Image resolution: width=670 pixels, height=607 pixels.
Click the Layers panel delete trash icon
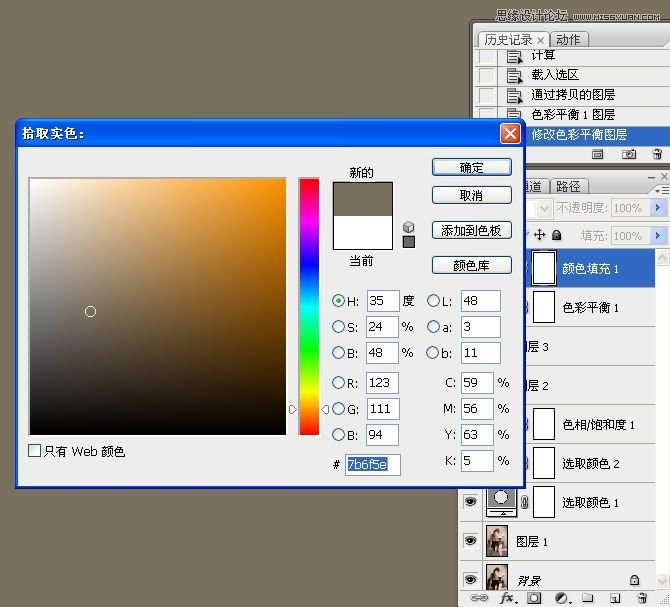642,598
